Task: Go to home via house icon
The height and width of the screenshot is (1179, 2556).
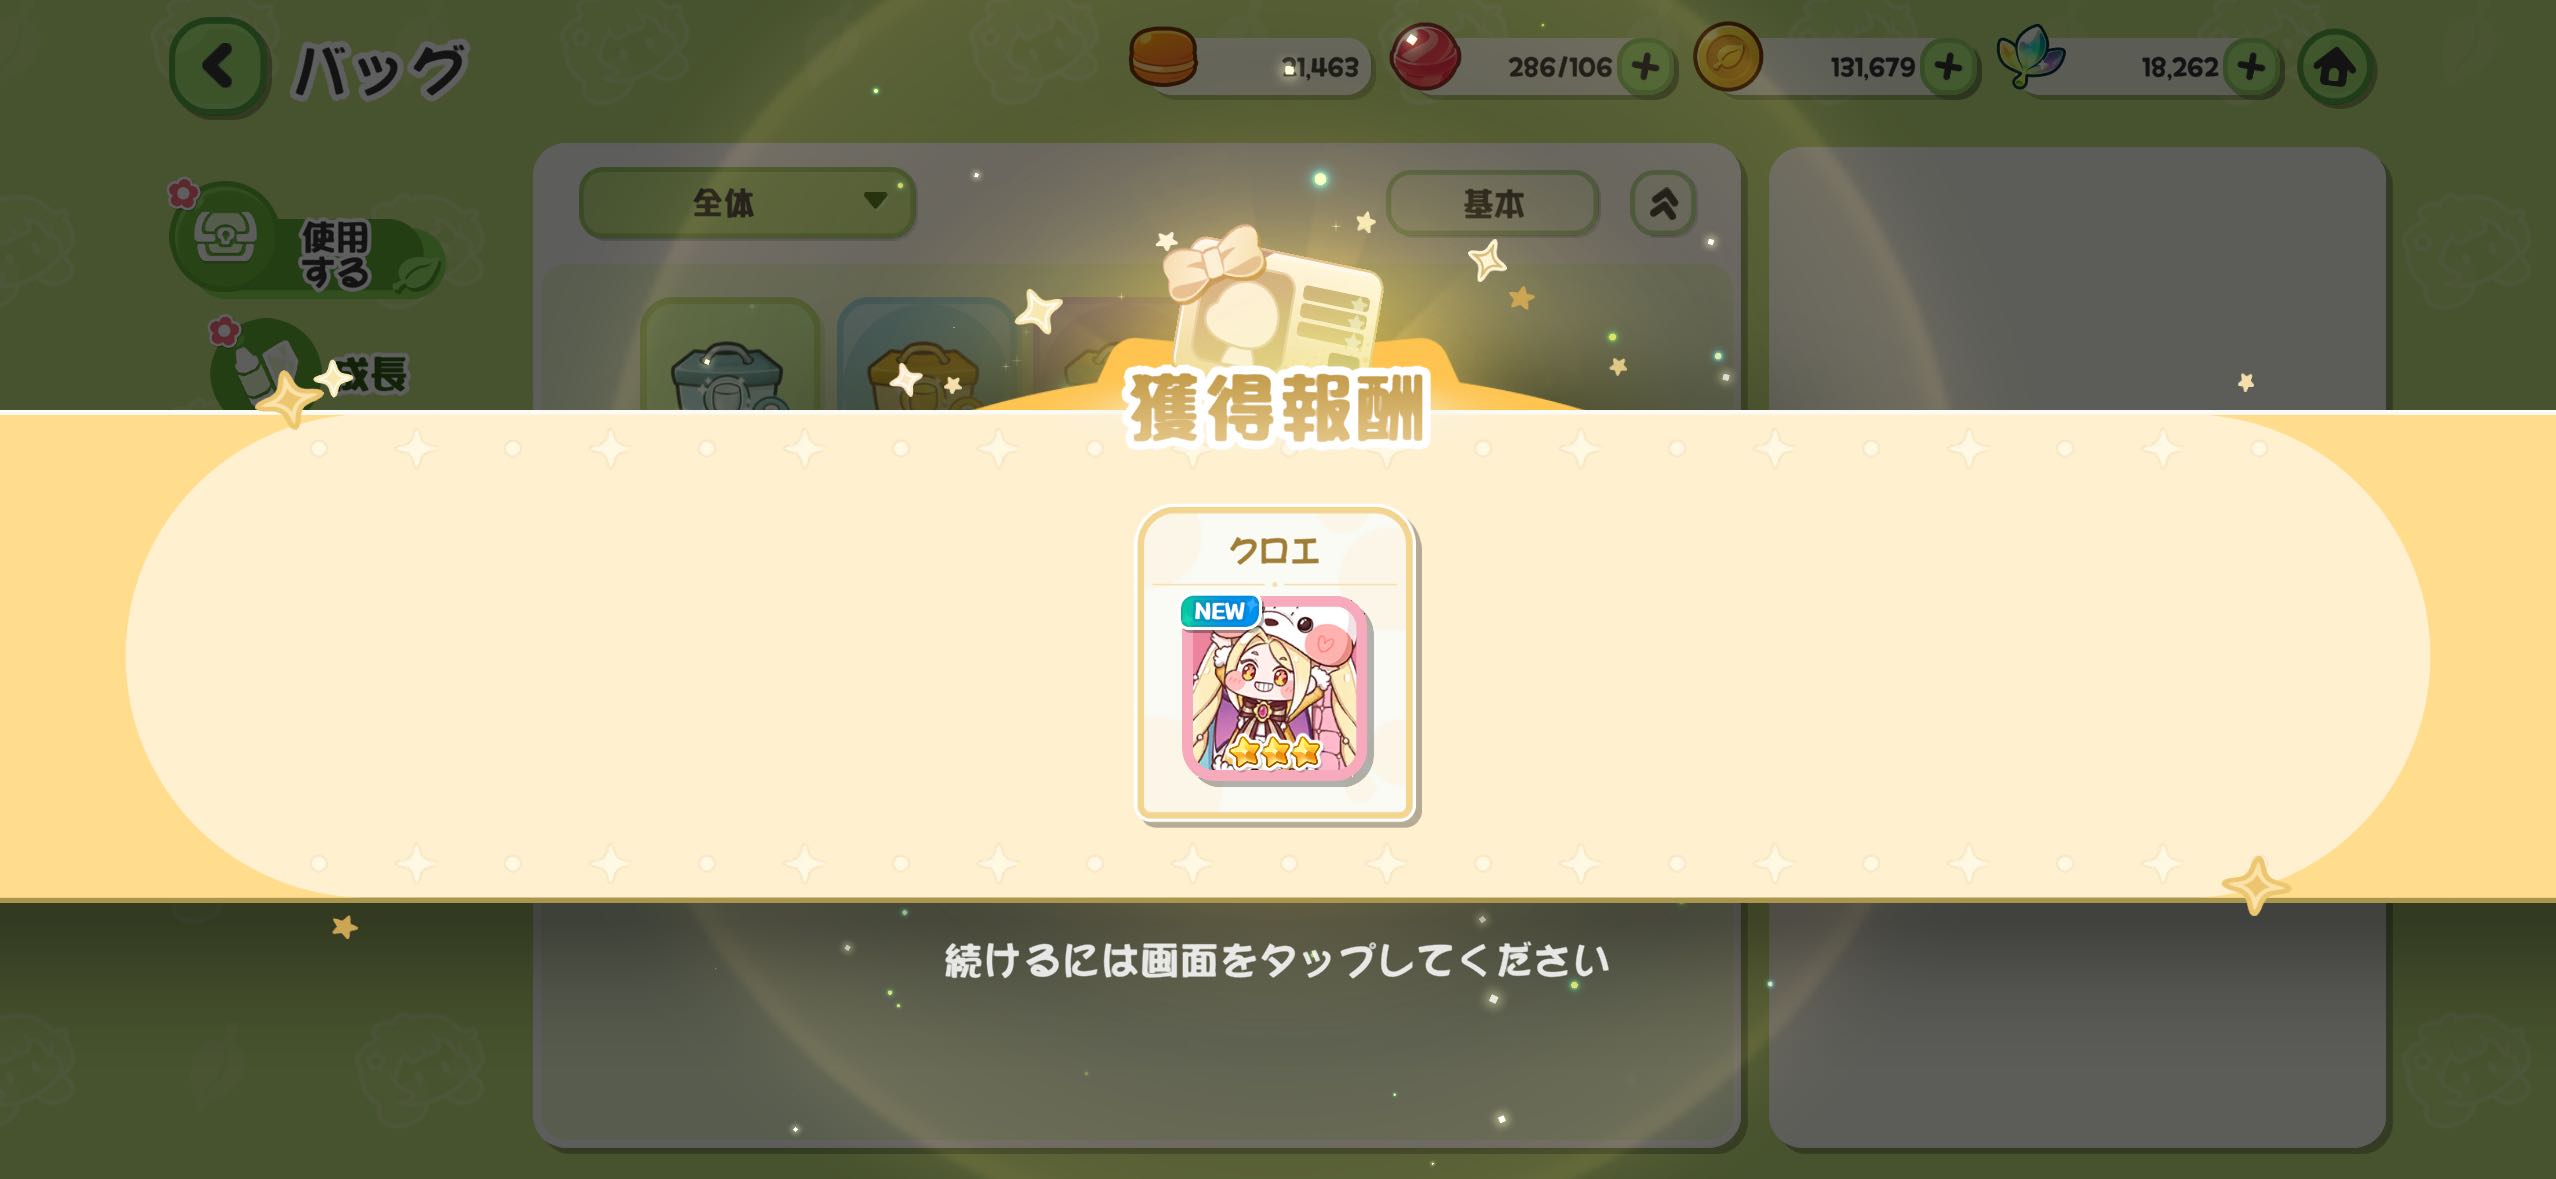Action: [2335, 68]
